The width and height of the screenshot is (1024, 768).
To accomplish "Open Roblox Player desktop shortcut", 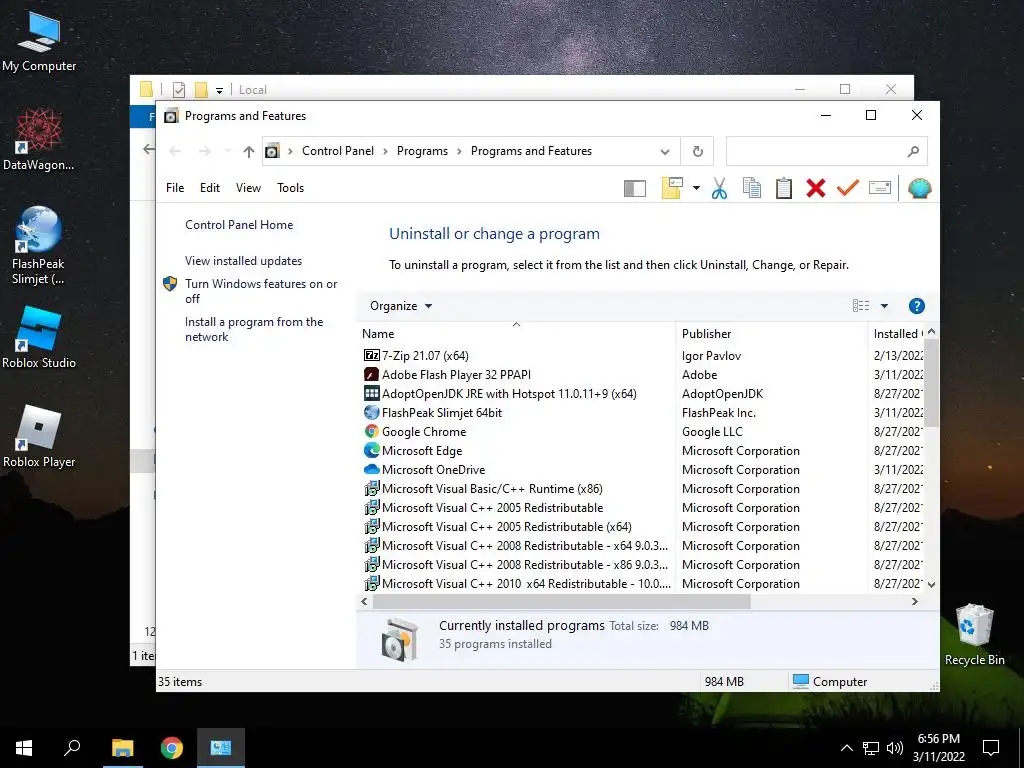I will (39, 437).
